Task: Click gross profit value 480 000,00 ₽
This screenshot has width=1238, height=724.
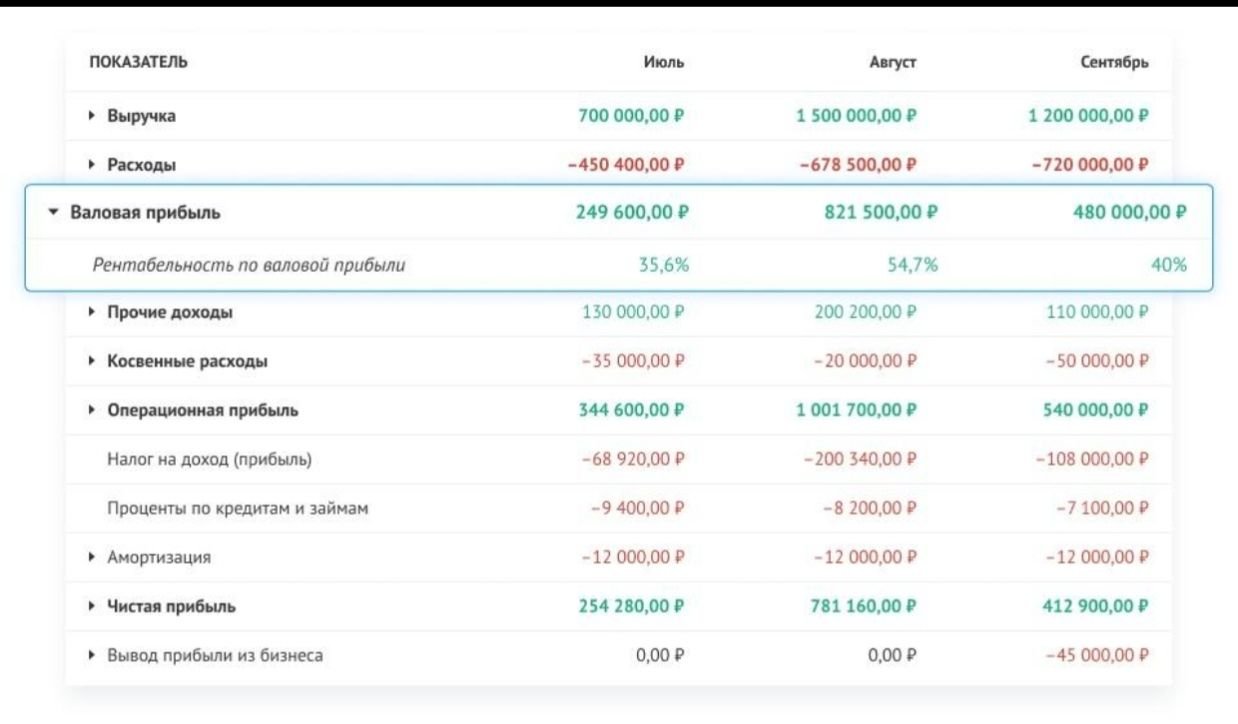Action: pyautogui.click(x=1129, y=212)
